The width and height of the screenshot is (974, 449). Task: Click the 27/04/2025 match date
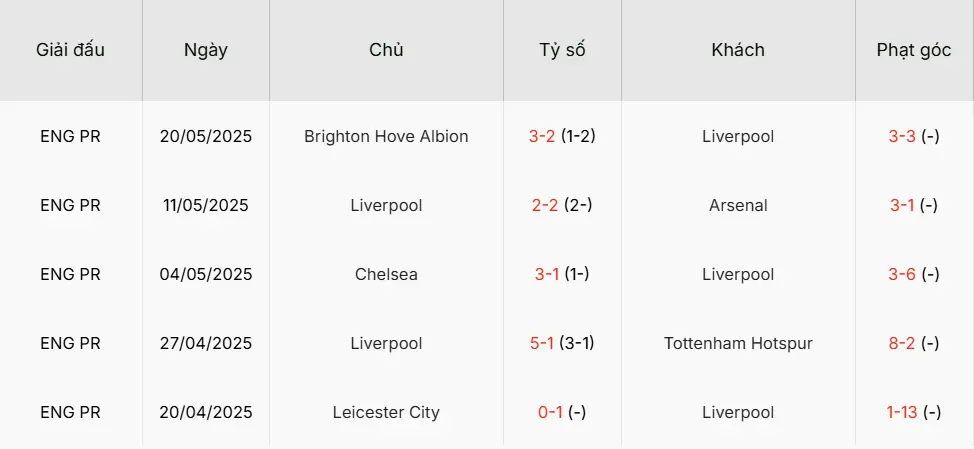coord(206,343)
